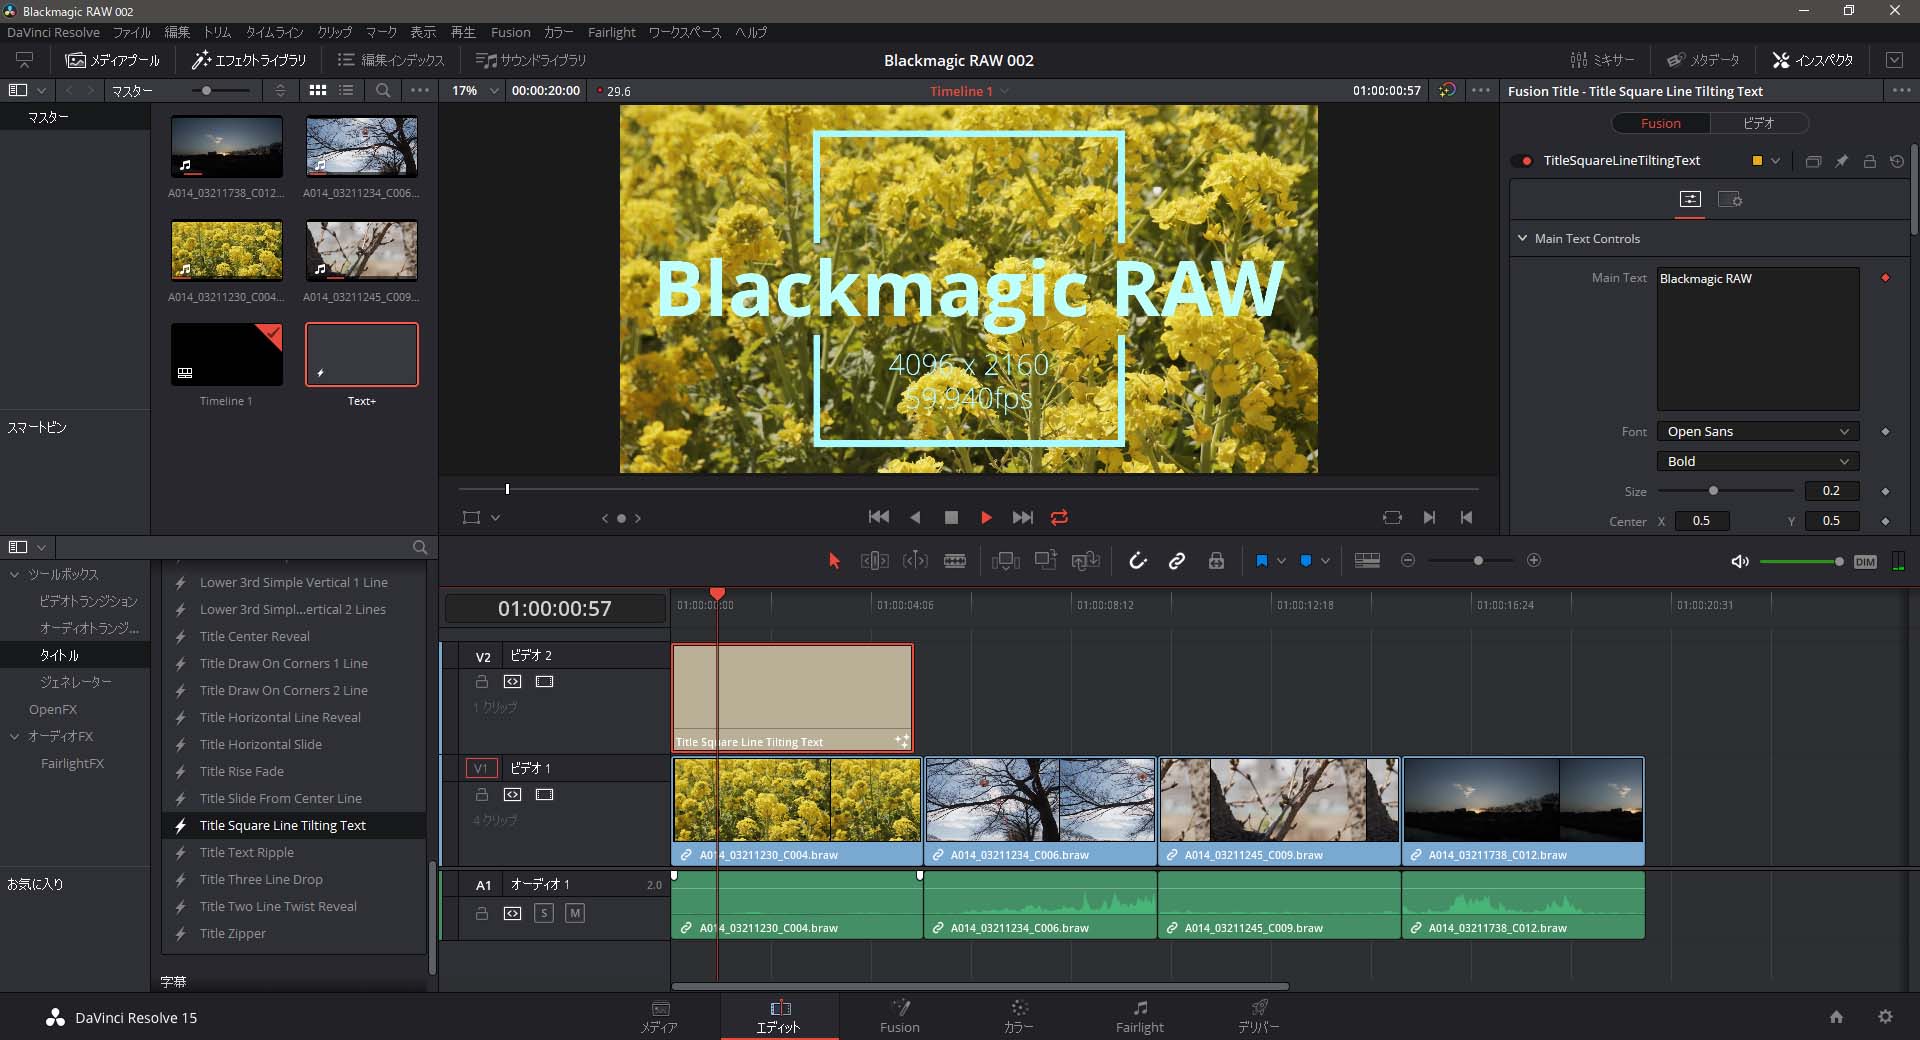Jump to first frame of timeline
Image resolution: width=1920 pixels, height=1040 pixels.
879,517
